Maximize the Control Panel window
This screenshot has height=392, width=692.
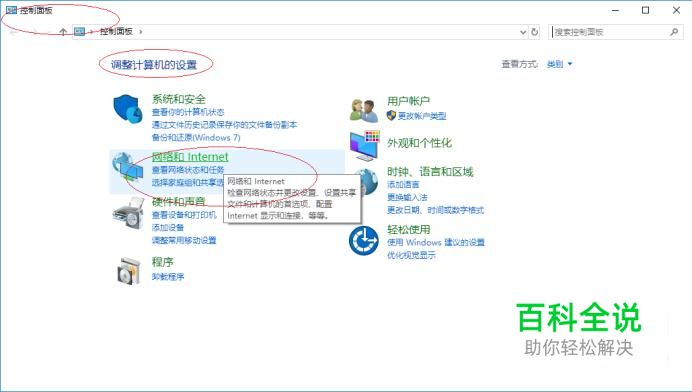(645, 10)
